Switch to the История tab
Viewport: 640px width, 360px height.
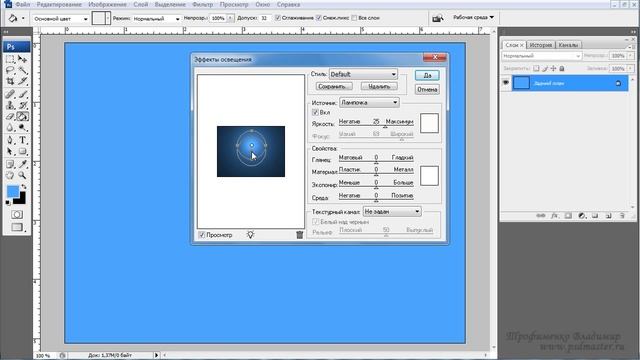541,45
